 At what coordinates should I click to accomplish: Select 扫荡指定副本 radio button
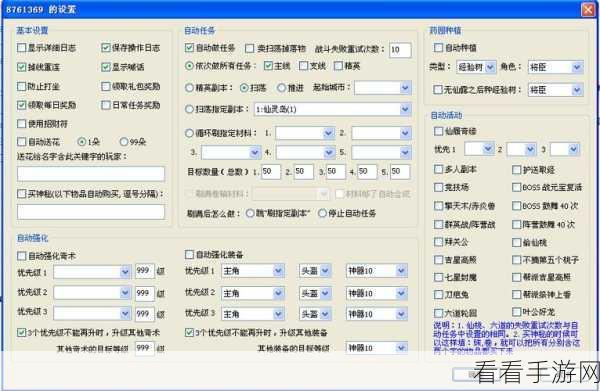click(189, 109)
